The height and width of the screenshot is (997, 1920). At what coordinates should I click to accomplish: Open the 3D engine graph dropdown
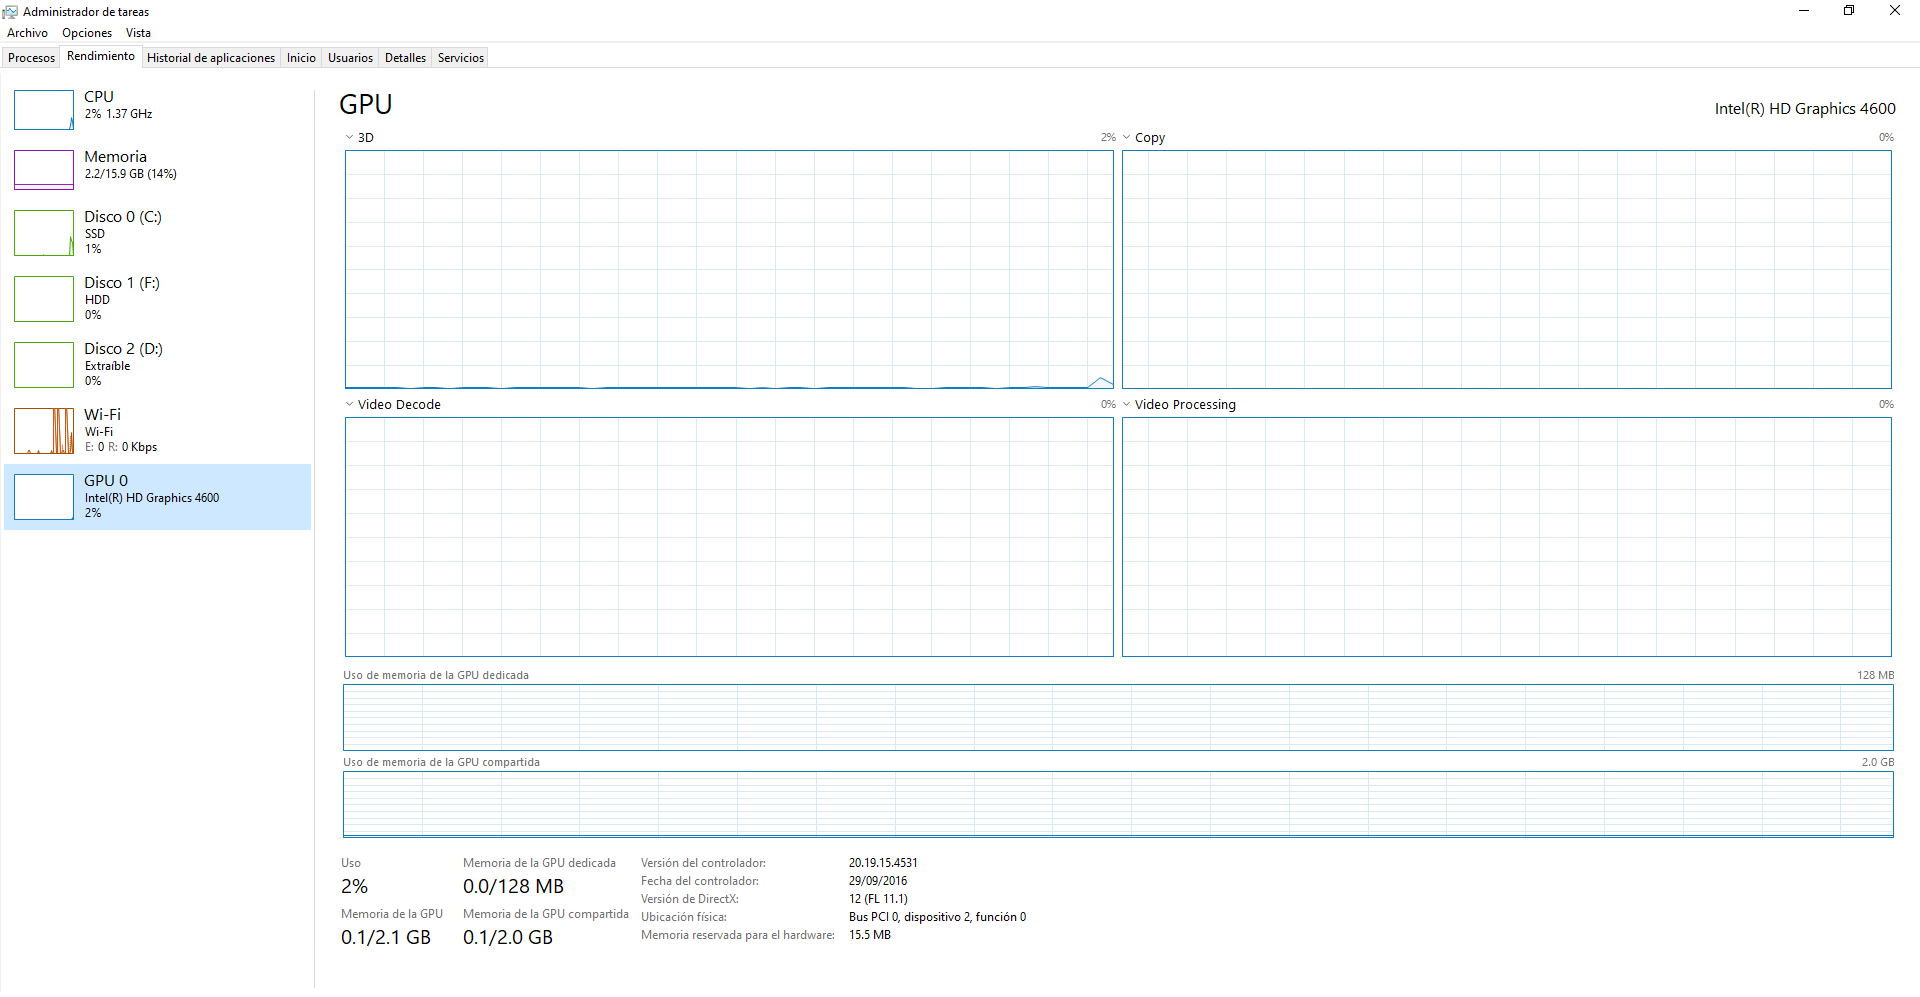coord(350,138)
